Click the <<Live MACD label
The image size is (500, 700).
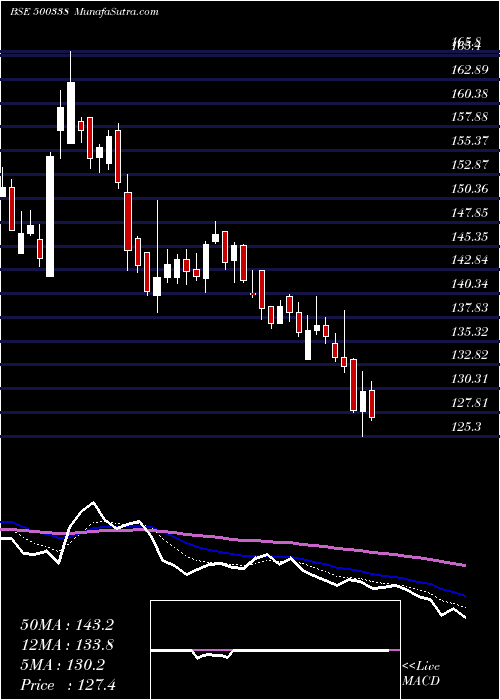(x=421, y=674)
